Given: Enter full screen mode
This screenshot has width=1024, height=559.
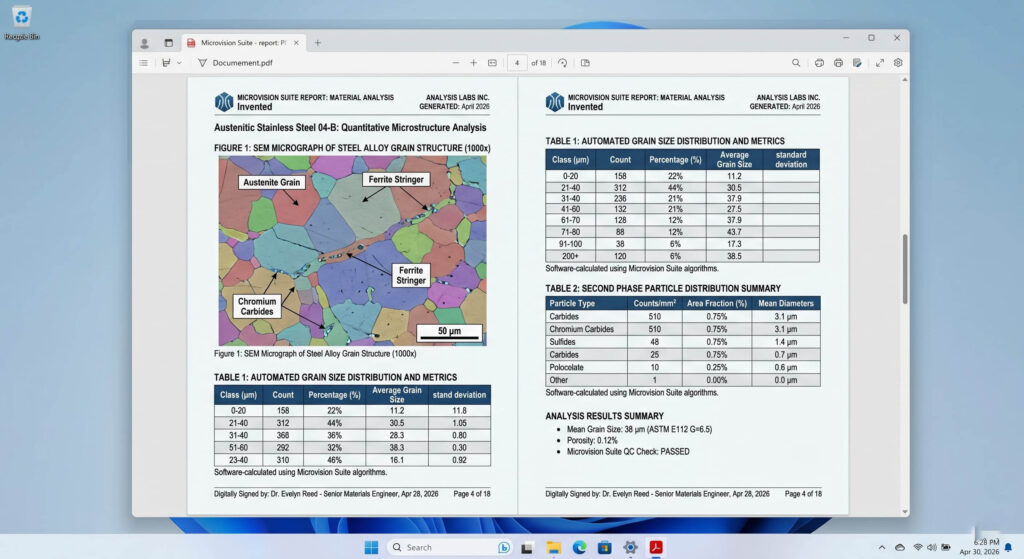Looking at the screenshot, I should pyautogui.click(x=880, y=63).
